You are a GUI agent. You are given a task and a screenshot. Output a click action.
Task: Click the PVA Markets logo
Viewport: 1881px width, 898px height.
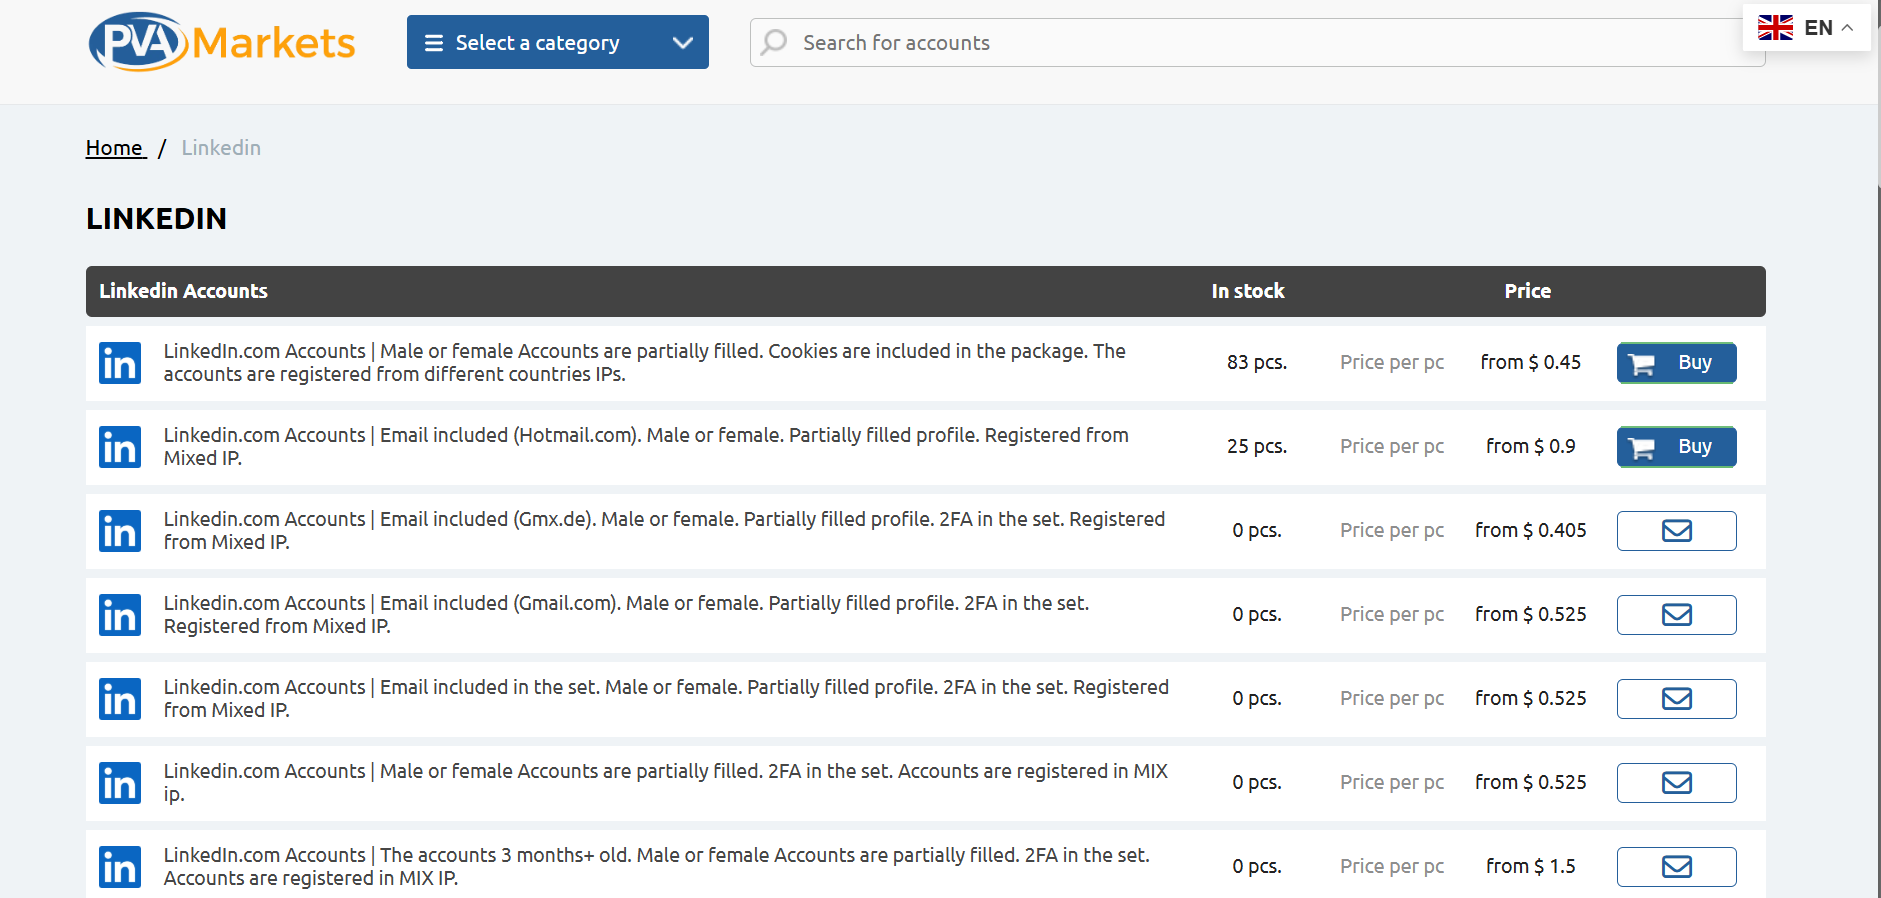(222, 42)
